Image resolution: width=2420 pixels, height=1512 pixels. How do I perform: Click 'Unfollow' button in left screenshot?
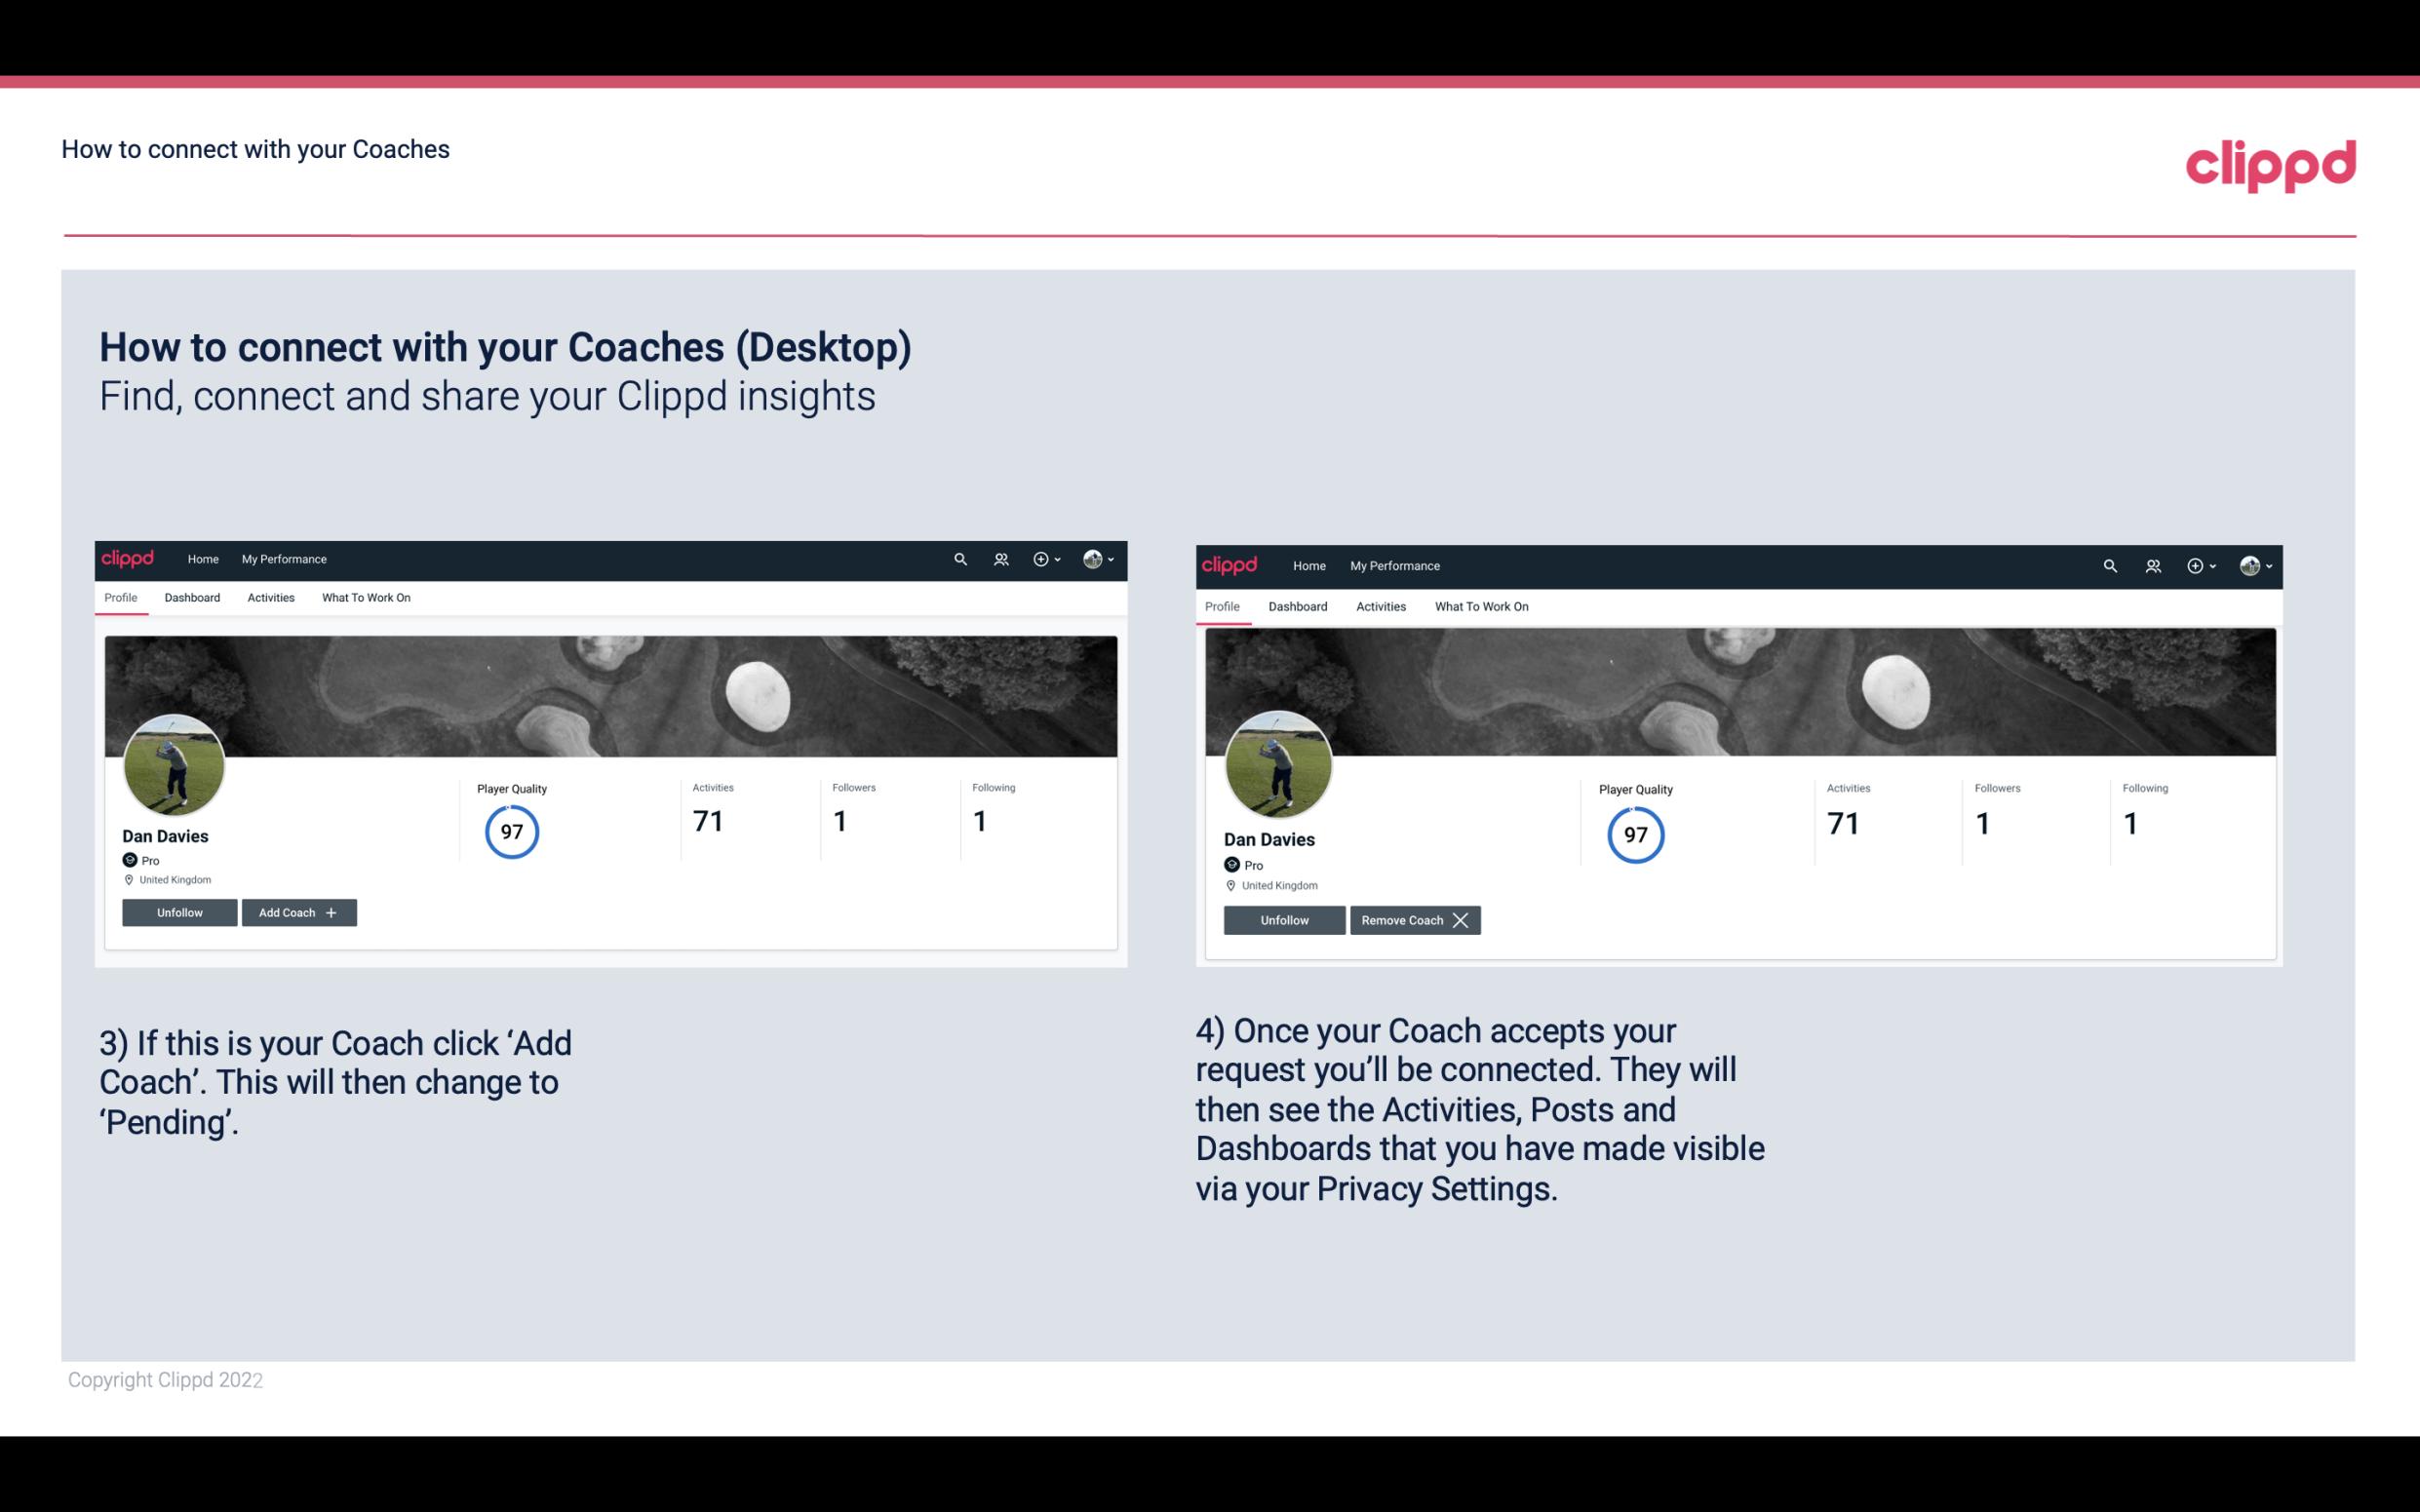pos(179,911)
